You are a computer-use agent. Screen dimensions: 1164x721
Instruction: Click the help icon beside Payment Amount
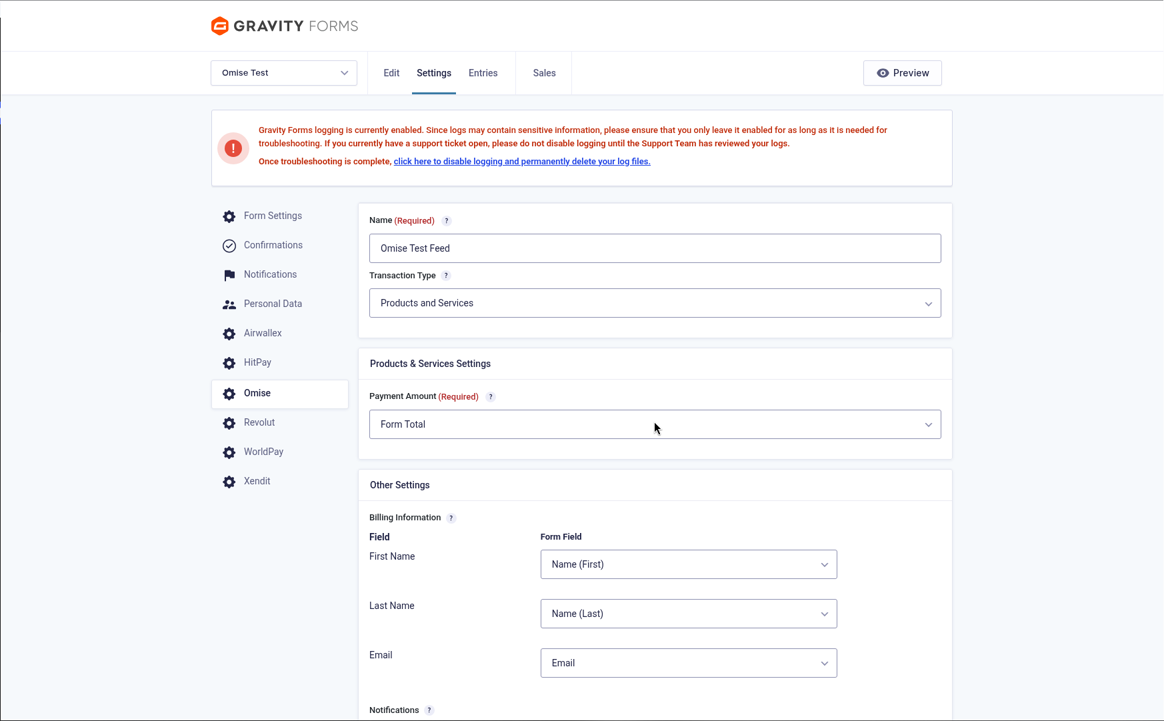[490, 397]
